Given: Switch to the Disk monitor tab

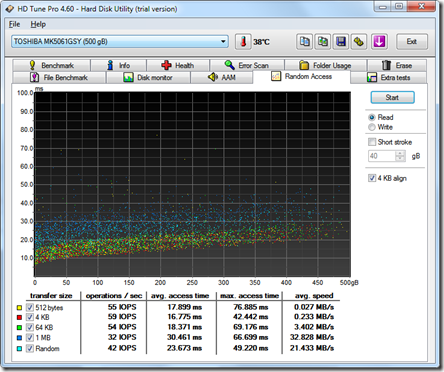Looking at the screenshot, I should coord(148,77).
